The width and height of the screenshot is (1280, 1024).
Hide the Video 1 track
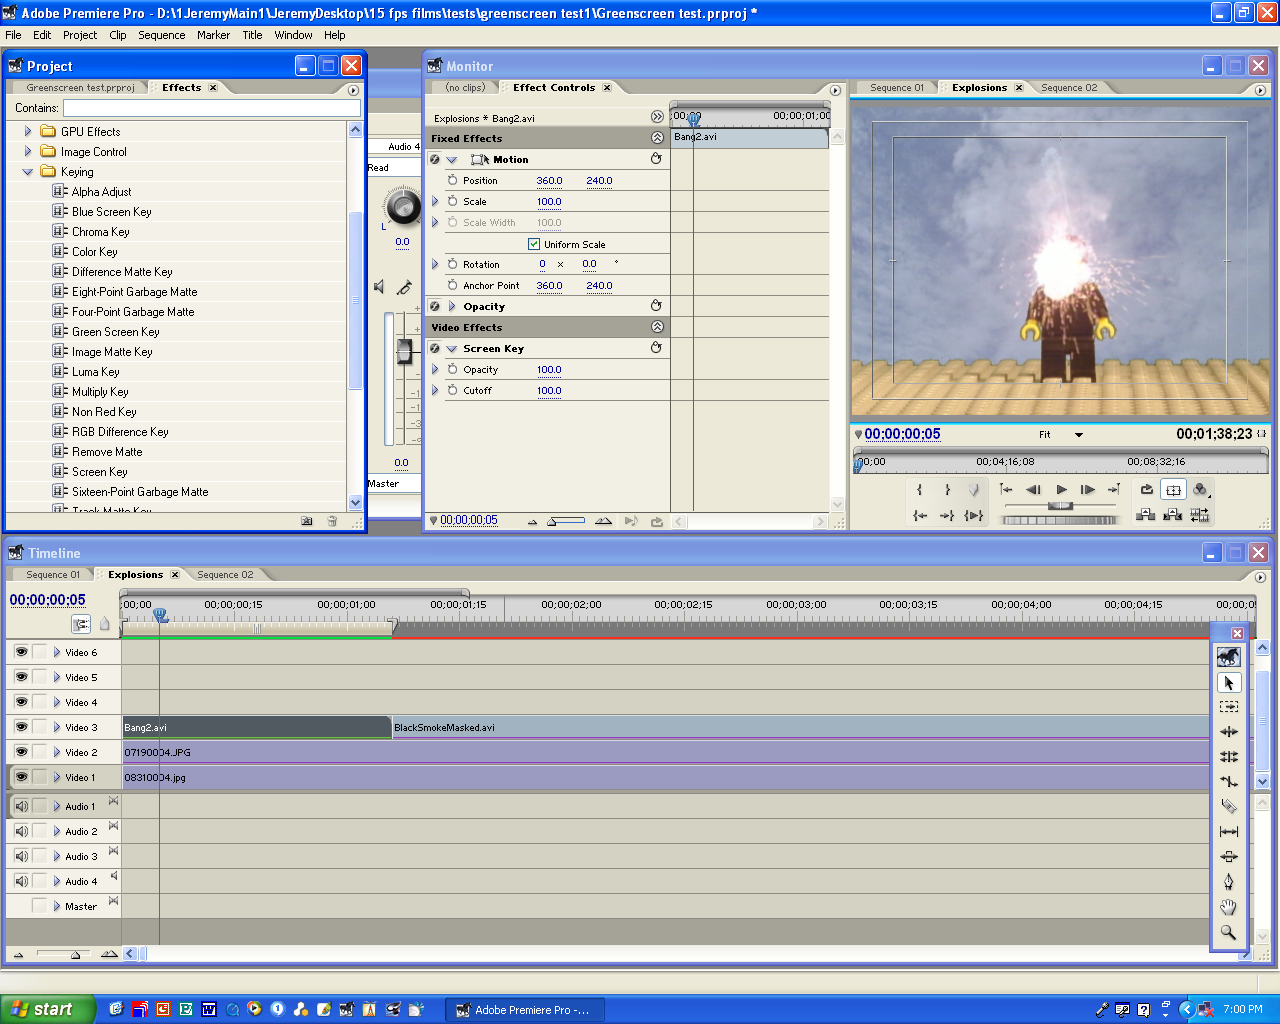click(x=21, y=777)
